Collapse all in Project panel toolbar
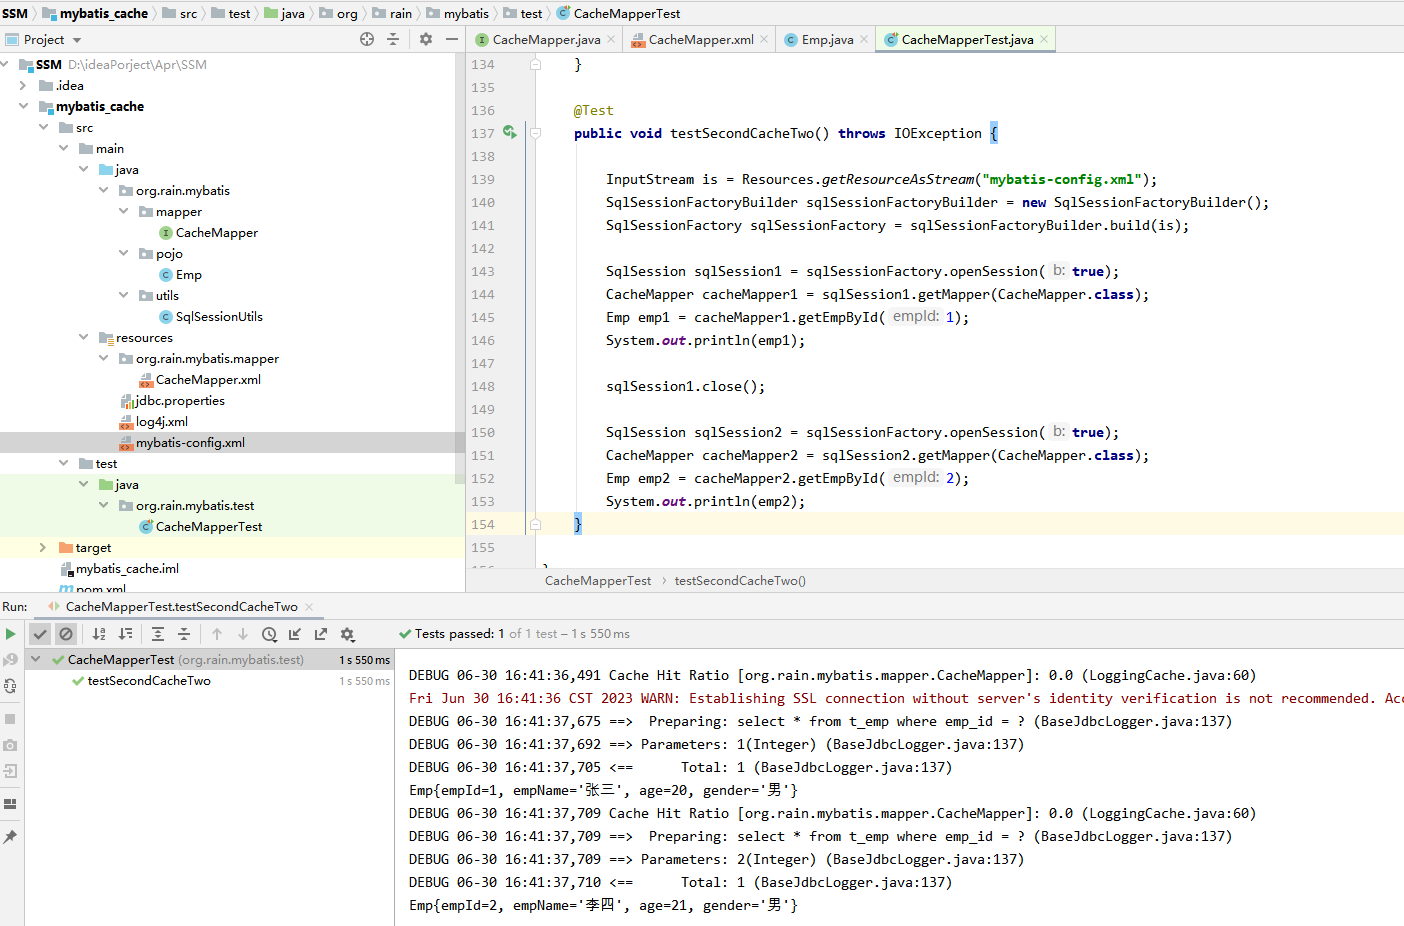The image size is (1404, 926). (x=393, y=39)
